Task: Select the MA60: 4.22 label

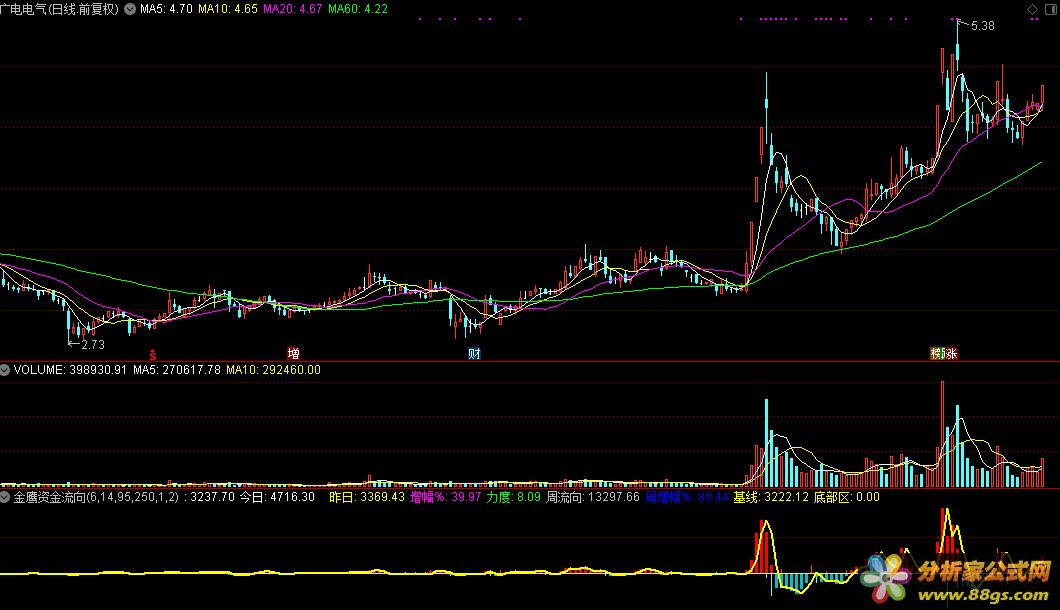Action: [358, 9]
